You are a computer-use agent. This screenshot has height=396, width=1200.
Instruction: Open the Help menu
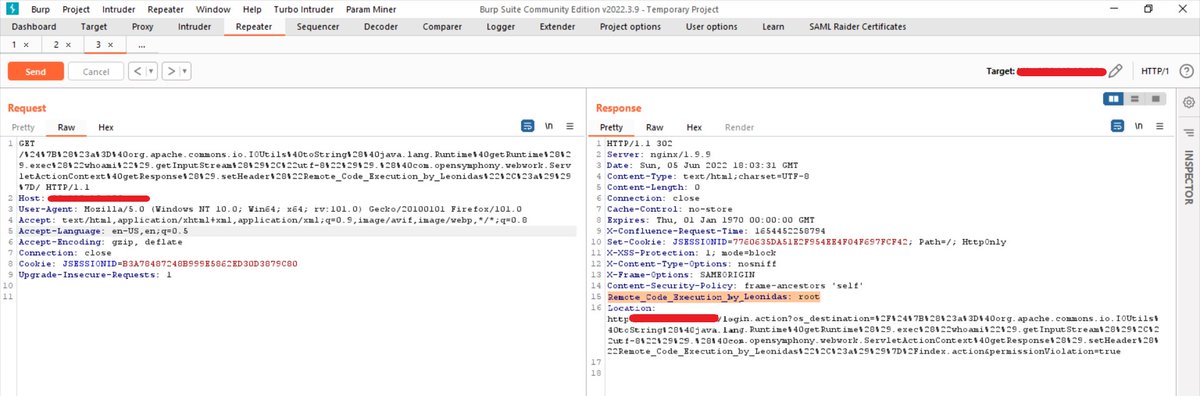click(252, 8)
